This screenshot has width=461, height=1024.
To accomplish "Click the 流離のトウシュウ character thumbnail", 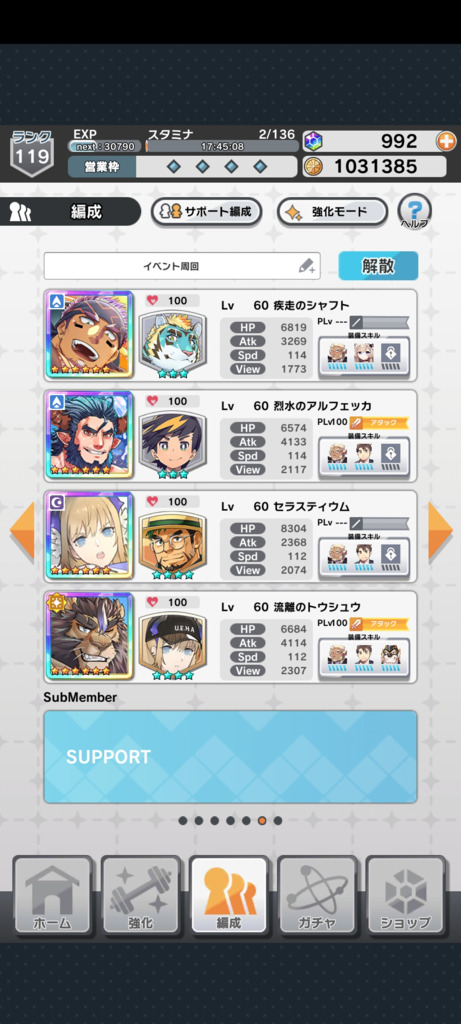I will click(x=89, y=635).
